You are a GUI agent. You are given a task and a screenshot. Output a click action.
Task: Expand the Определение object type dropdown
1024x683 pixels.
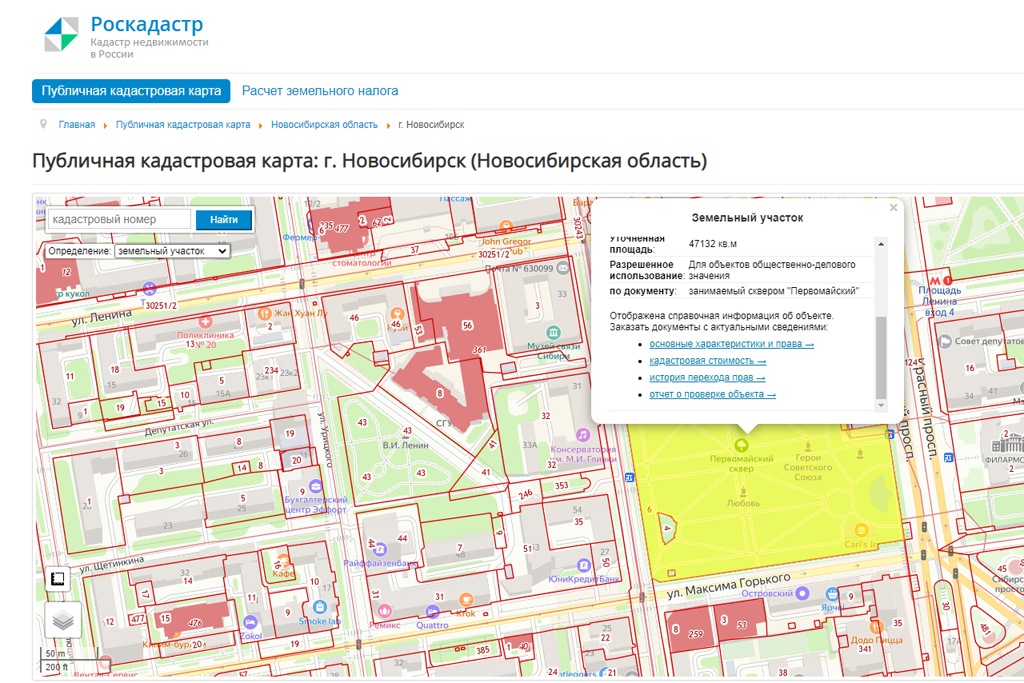point(172,251)
